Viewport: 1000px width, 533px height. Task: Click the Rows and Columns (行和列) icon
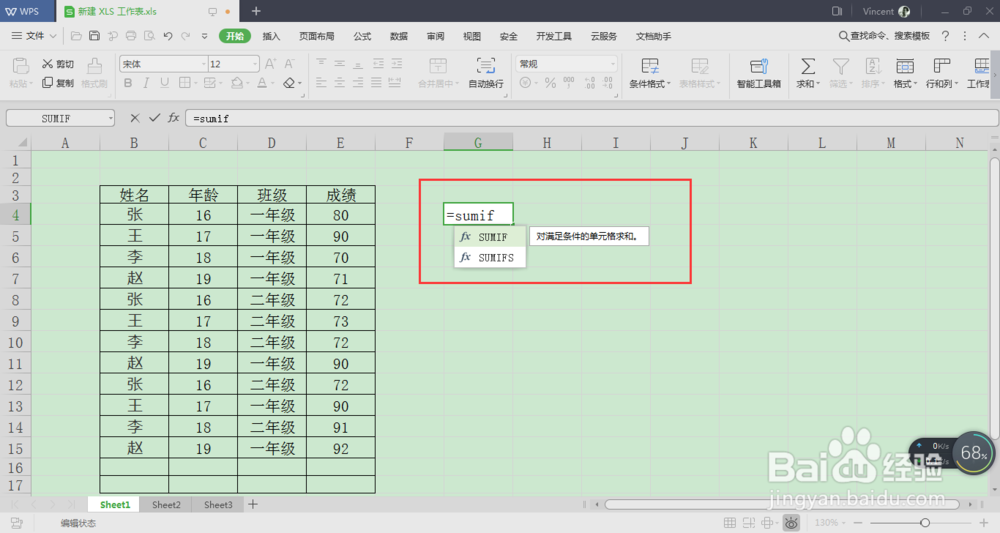click(941, 66)
